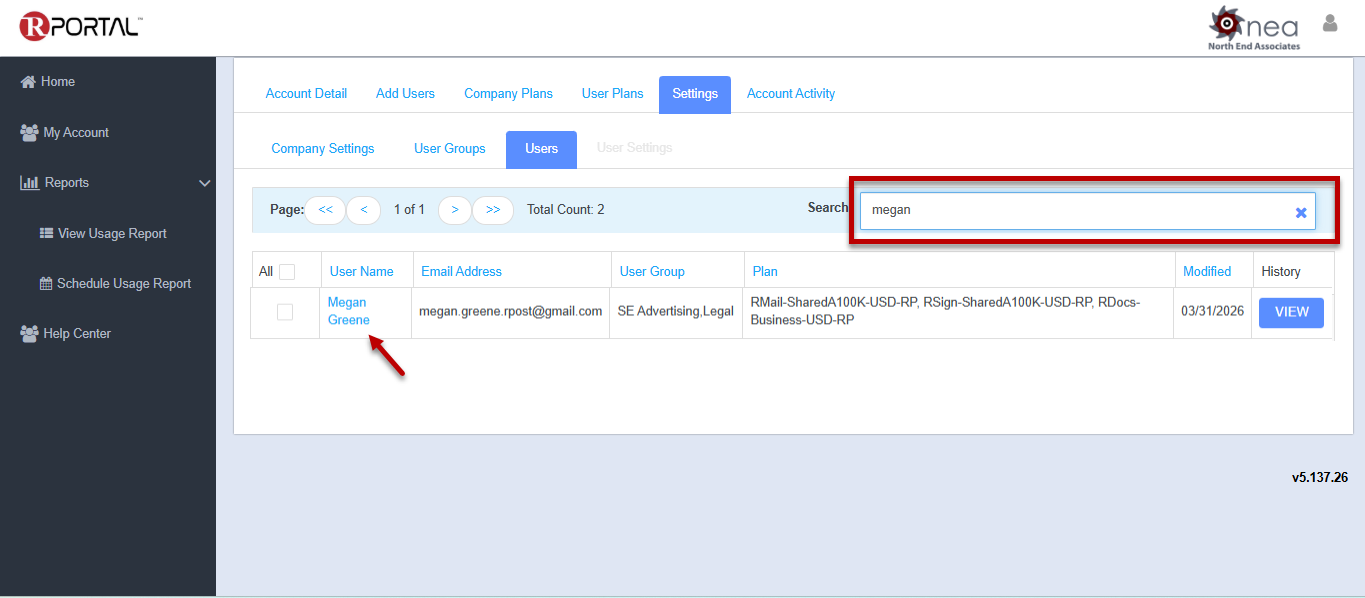Screen dimensions: 1365x598
Task: Open Megan Greene user link
Action: click(349, 311)
